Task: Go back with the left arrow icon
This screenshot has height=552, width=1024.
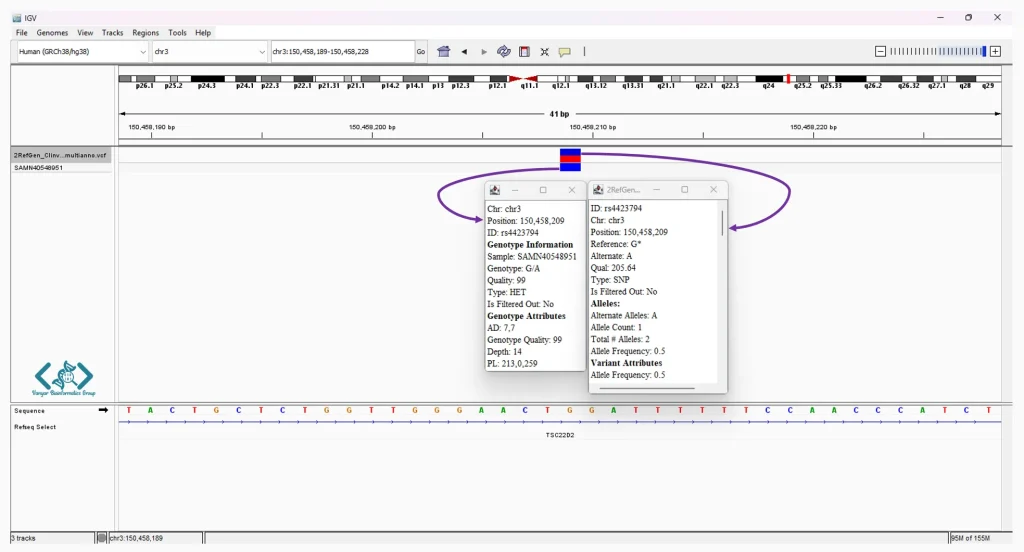Action: coord(464,52)
